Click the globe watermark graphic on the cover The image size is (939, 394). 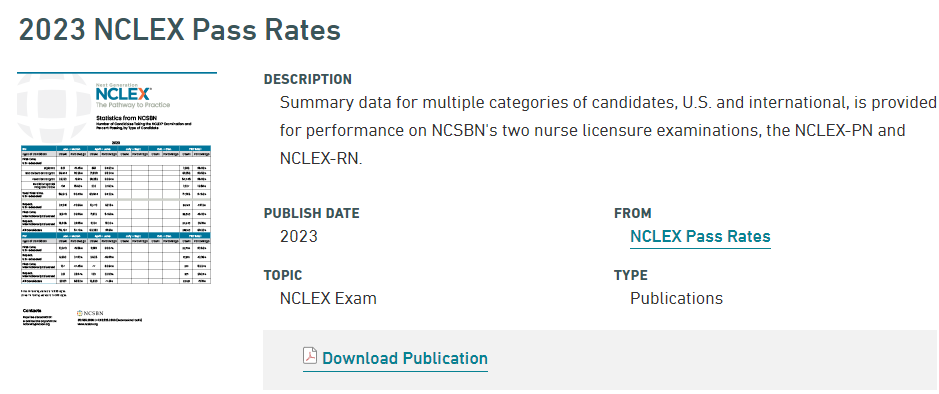[53, 107]
